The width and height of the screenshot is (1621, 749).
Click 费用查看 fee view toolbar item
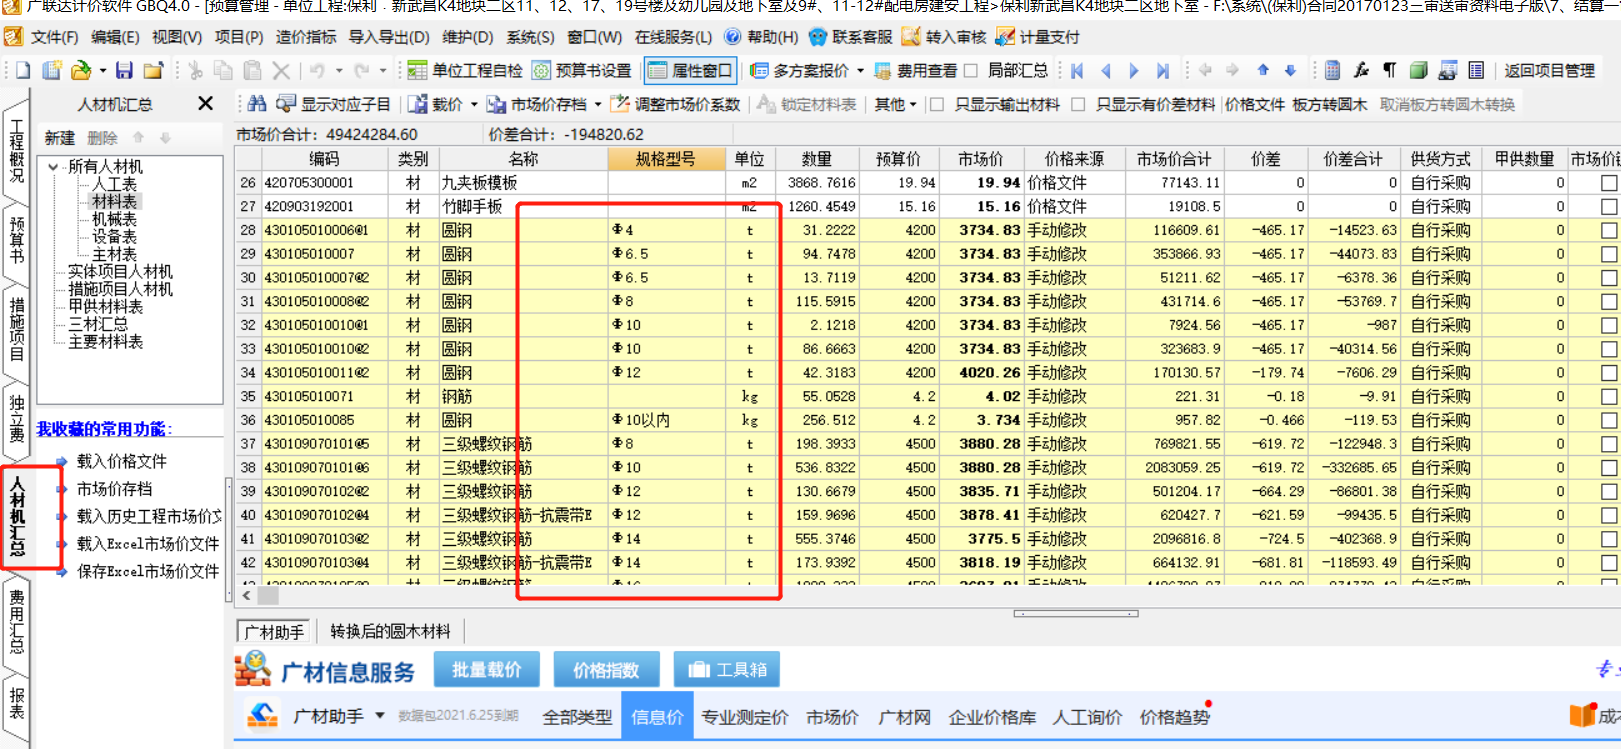pos(916,70)
